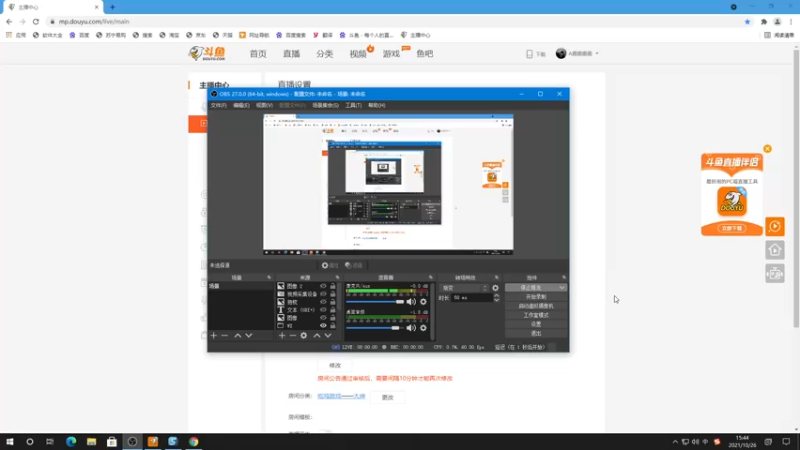Move source up in Sources panel
This screenshot has height=450, width=800.
(317, 335)
